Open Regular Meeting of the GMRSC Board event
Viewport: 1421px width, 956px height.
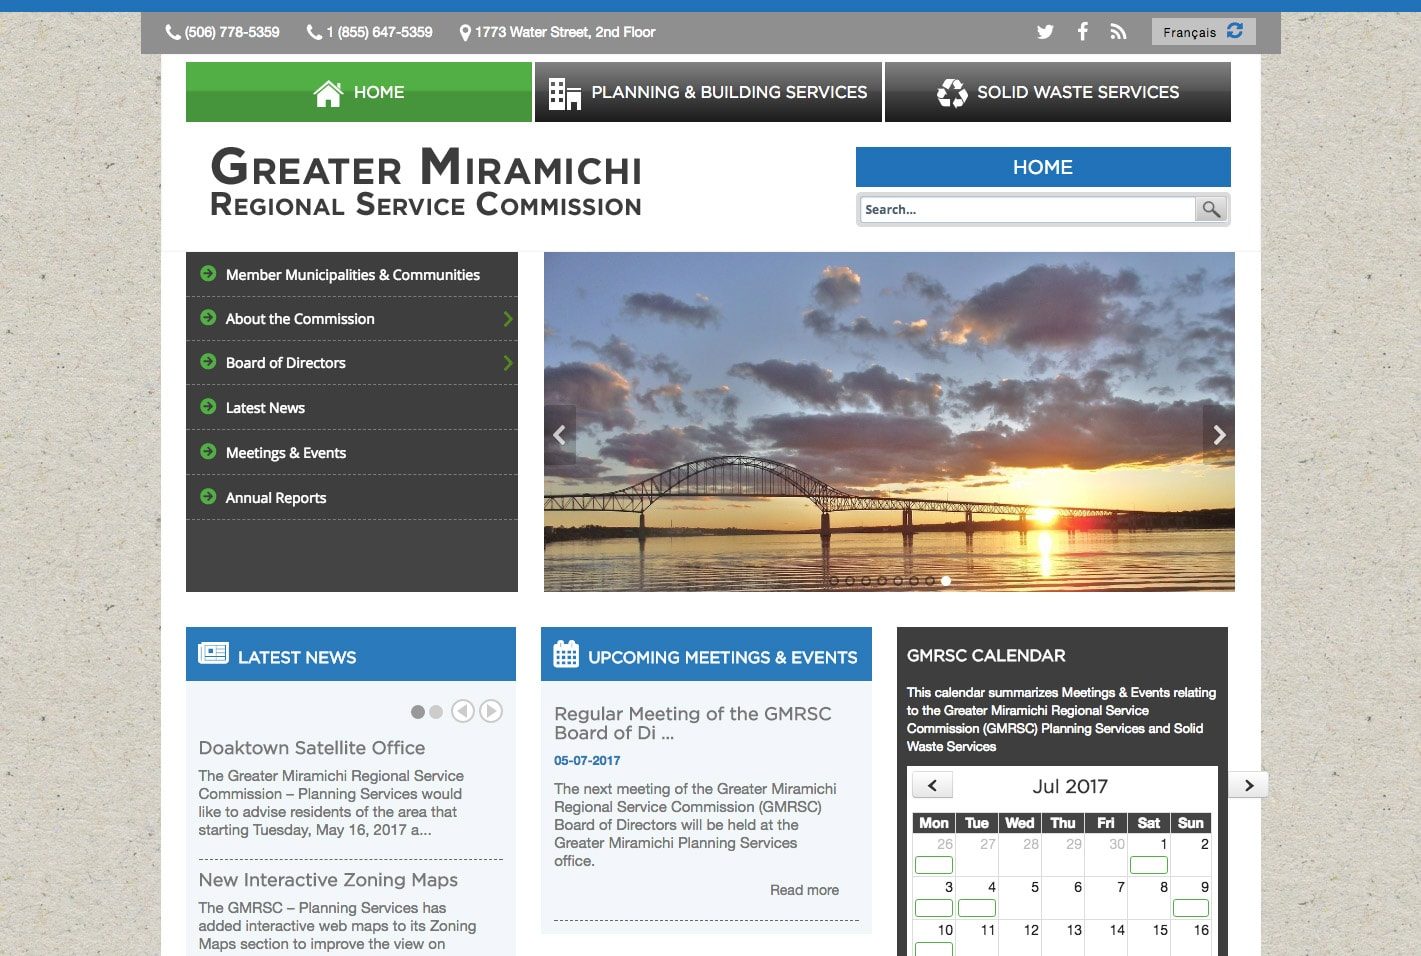(x=693, y=723)
